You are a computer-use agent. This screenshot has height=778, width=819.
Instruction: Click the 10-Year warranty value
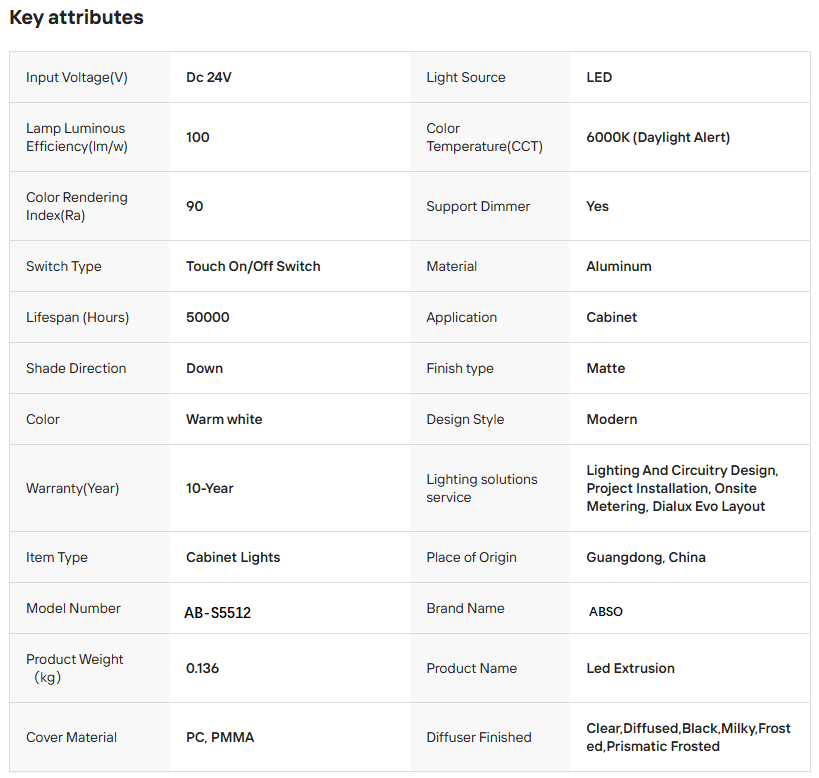pyautogui.click(x=210, y=488)
